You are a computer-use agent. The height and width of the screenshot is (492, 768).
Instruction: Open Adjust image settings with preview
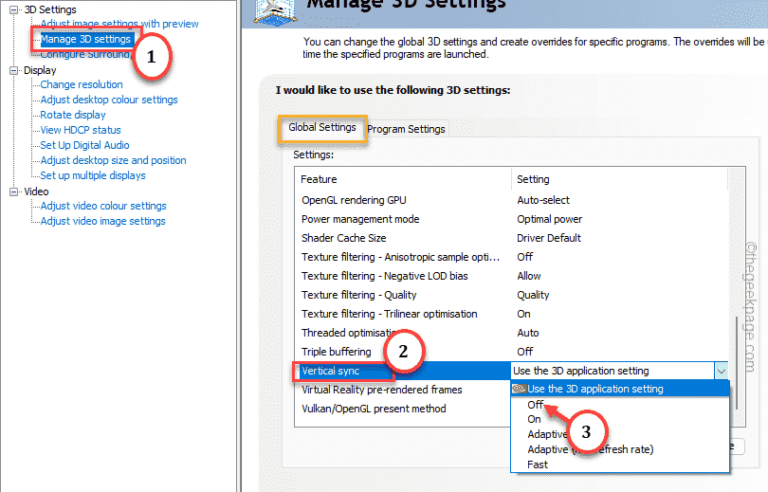point(120,24)
